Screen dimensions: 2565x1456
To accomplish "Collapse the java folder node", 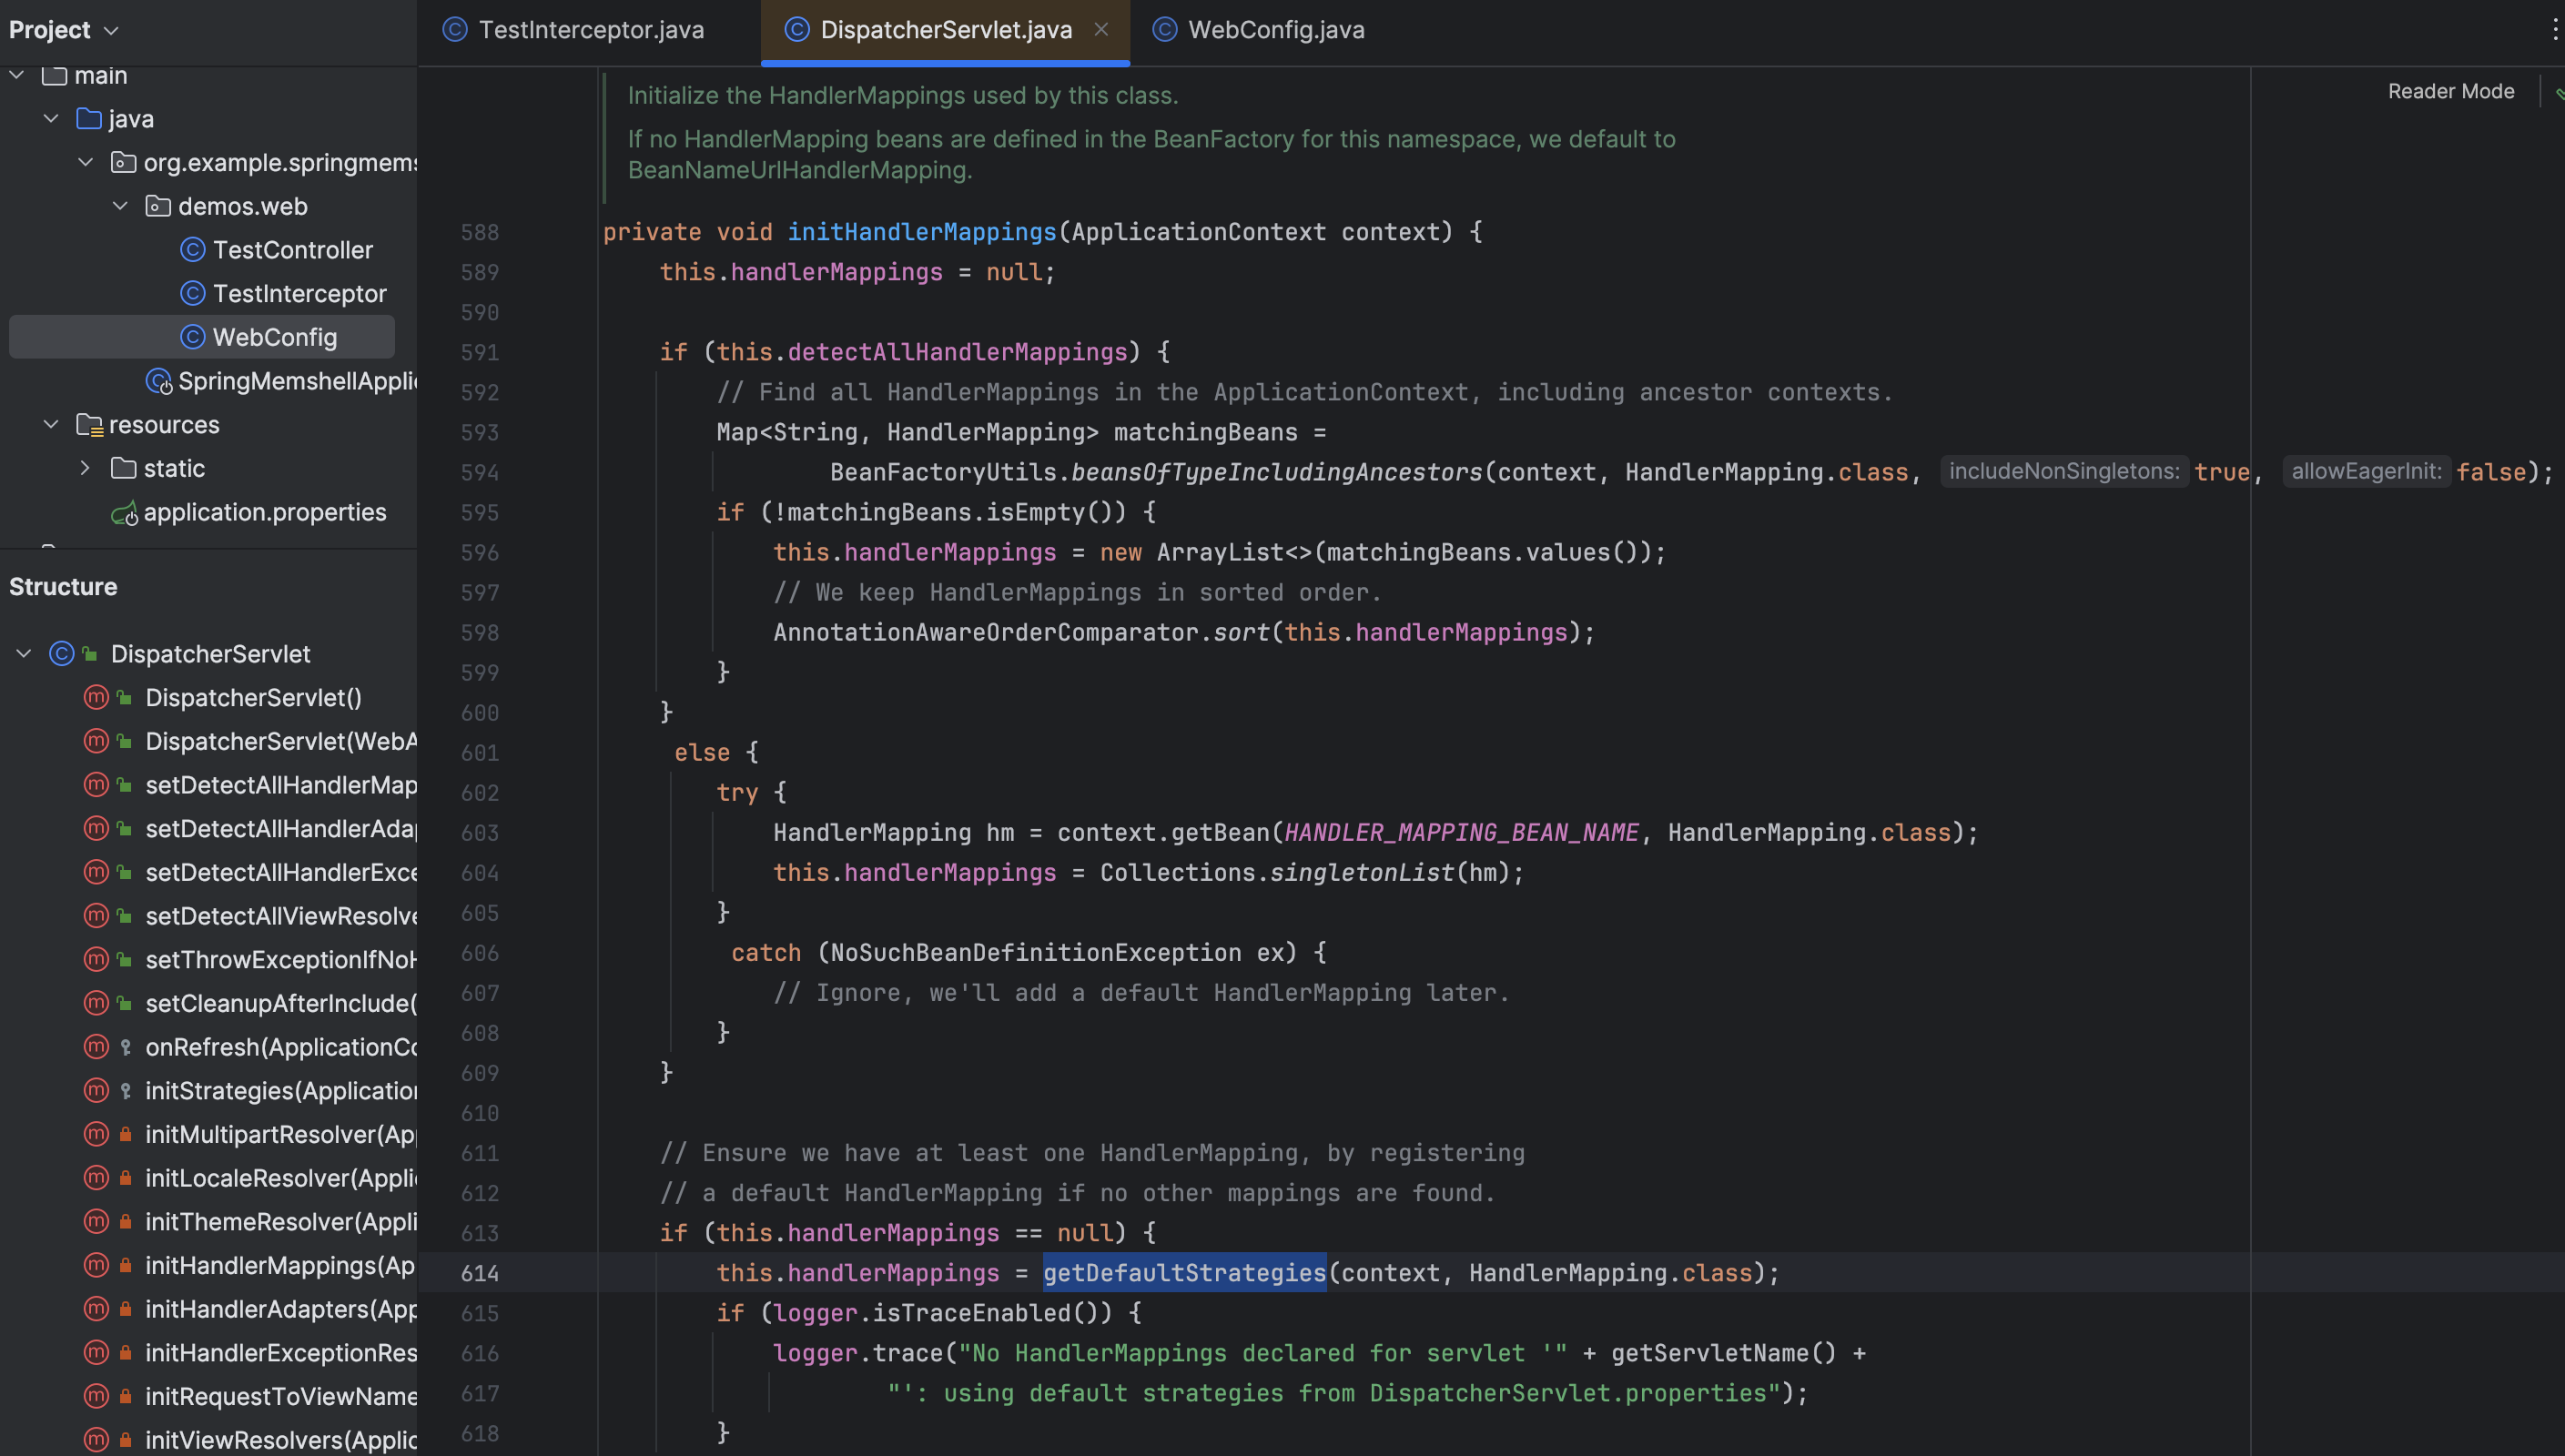I will pyautogui.click(x=51, y=119).
